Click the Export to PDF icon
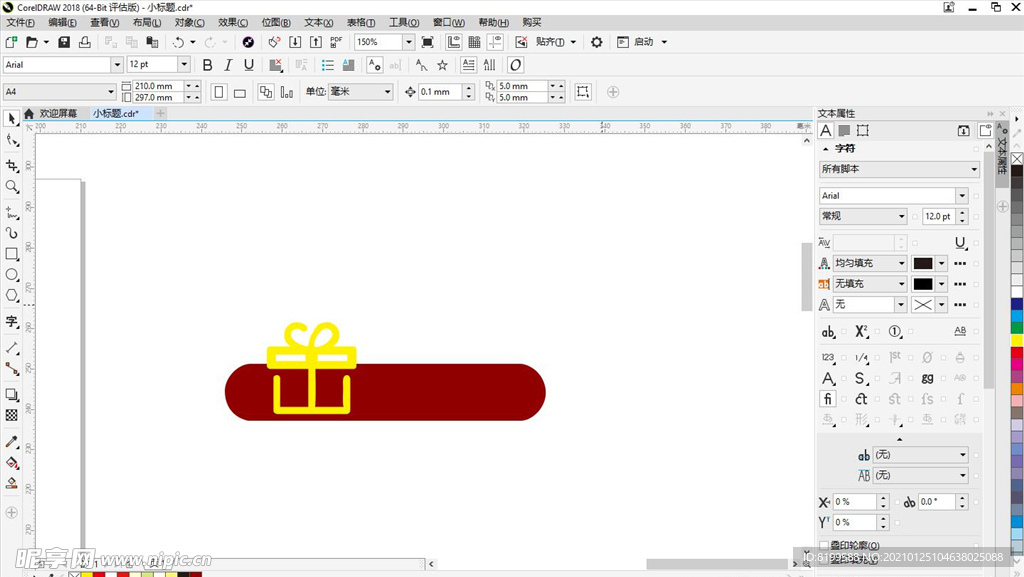 (336, 42)
